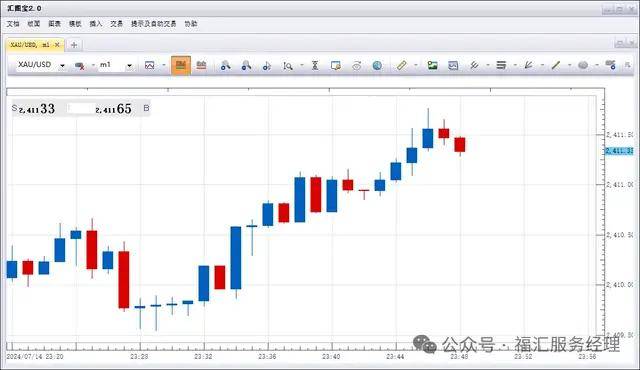Image resolution: width=640 pixels, height=370 pixels.
Task: Click the green picture insert icon
Action: (x=433, y=65)
